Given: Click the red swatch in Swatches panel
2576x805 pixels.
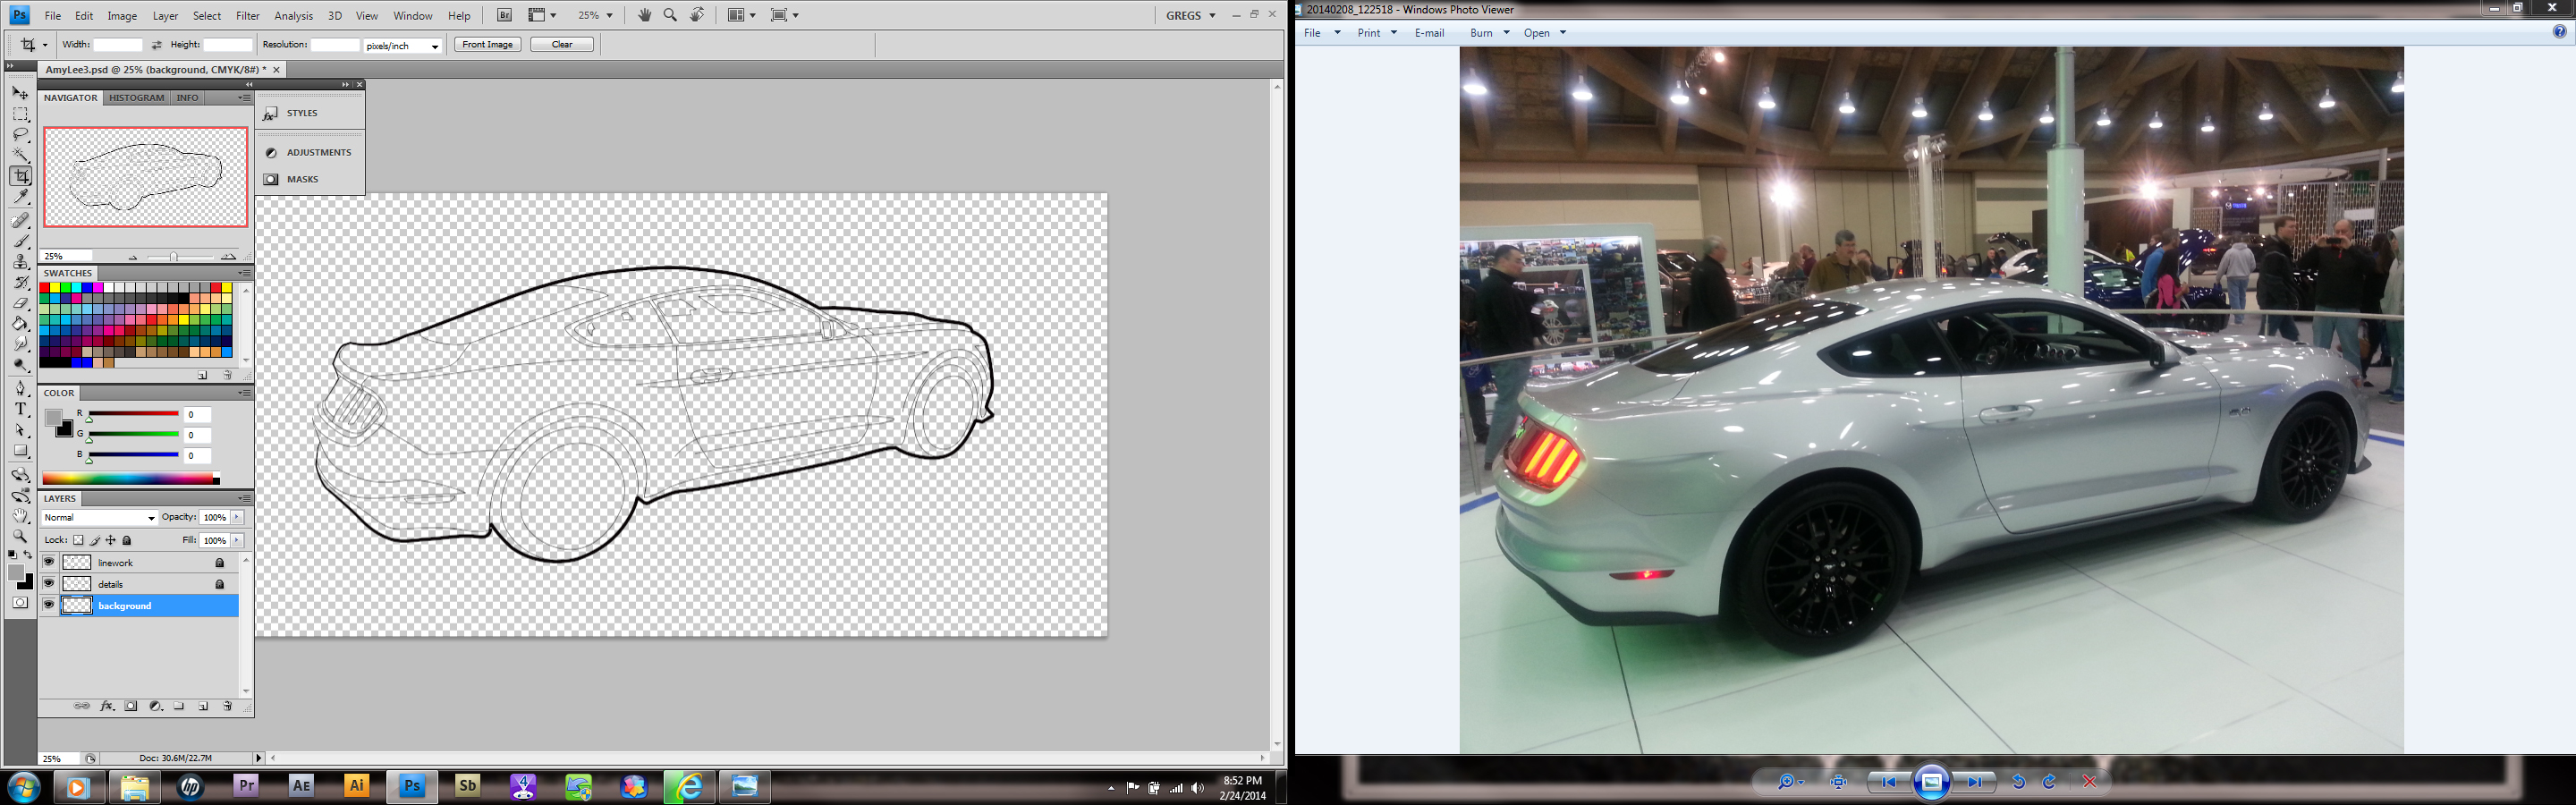Looking at the screenshot, I should point(45,288).
